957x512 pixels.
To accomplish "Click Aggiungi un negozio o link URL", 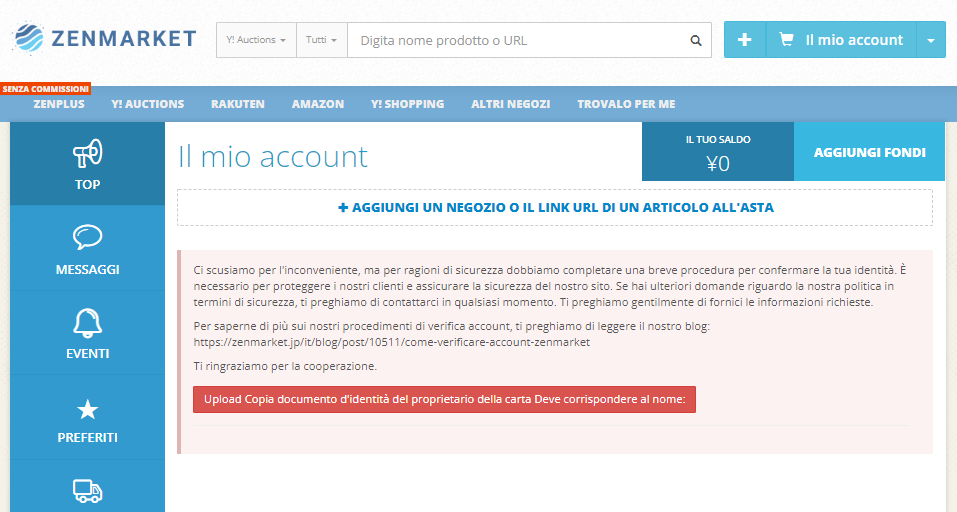I will pos(555,207).
